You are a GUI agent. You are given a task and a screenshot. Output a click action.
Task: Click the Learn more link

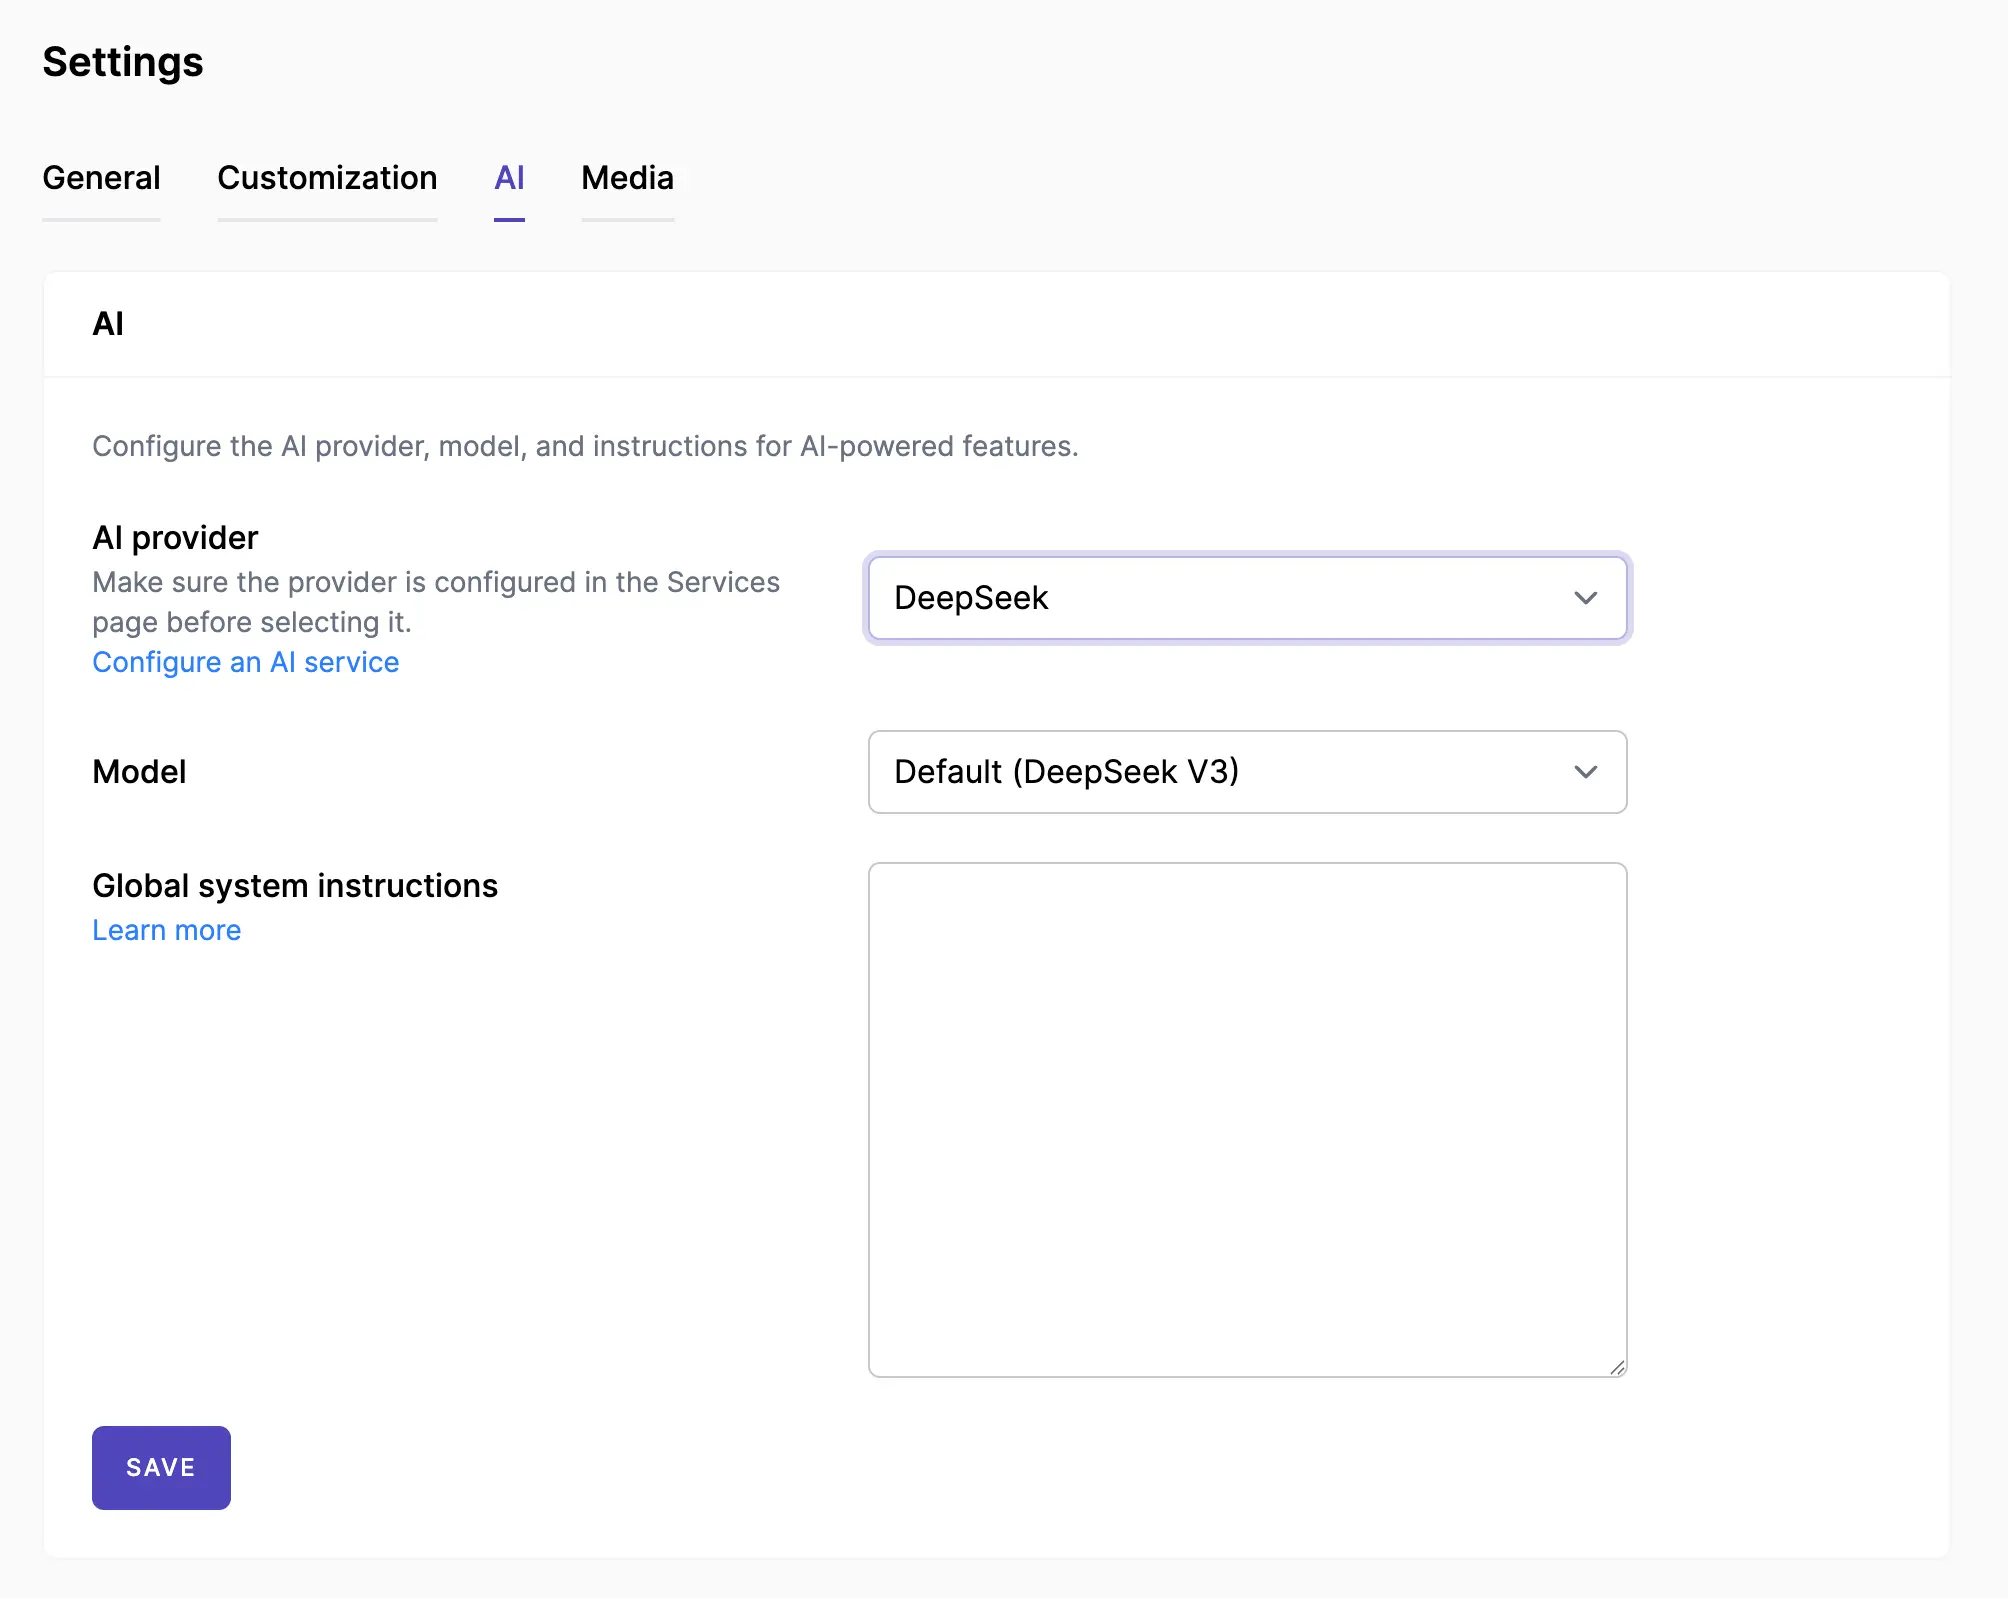pos(166,930)
